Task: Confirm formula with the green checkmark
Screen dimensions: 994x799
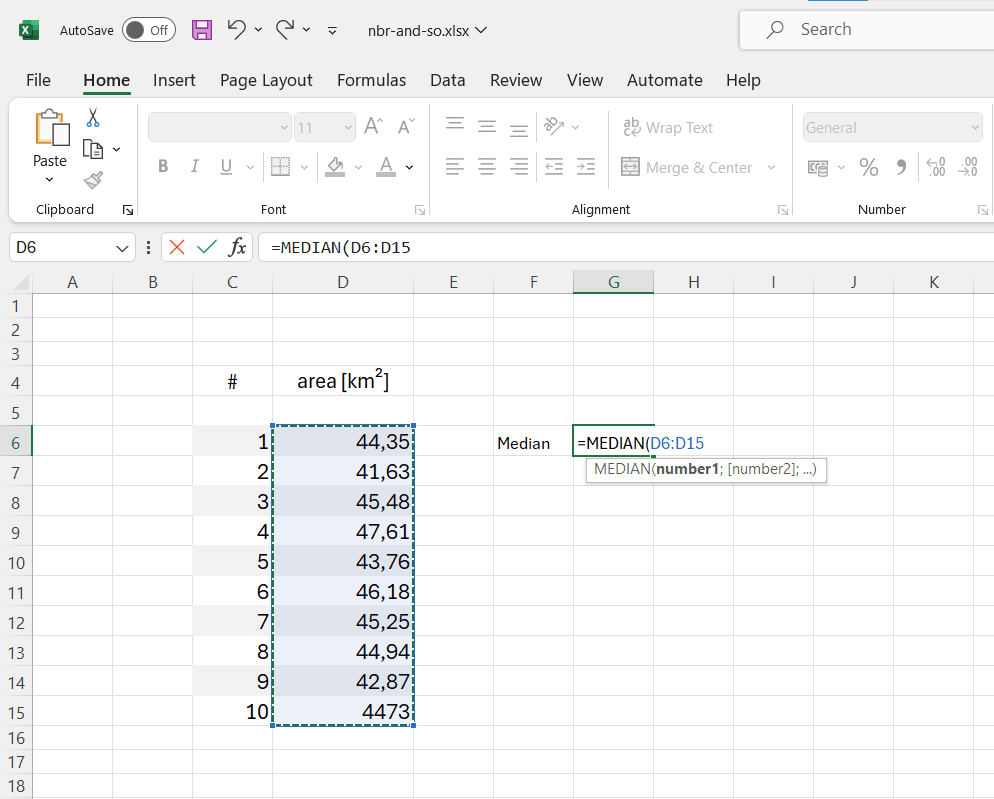Action: 207,247
